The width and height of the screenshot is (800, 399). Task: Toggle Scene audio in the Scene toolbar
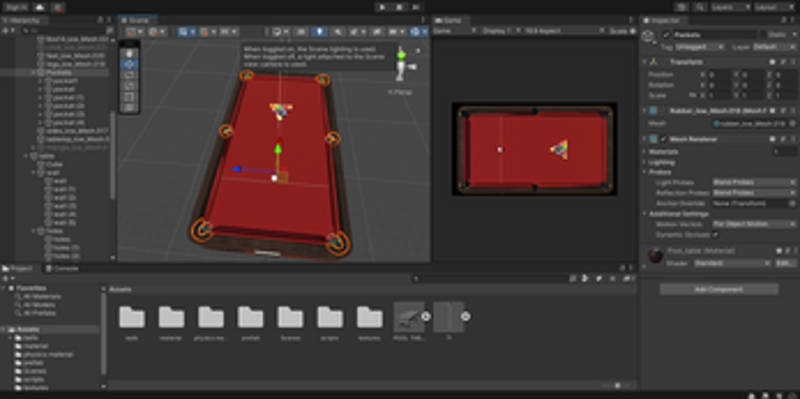tap(338, 32)
